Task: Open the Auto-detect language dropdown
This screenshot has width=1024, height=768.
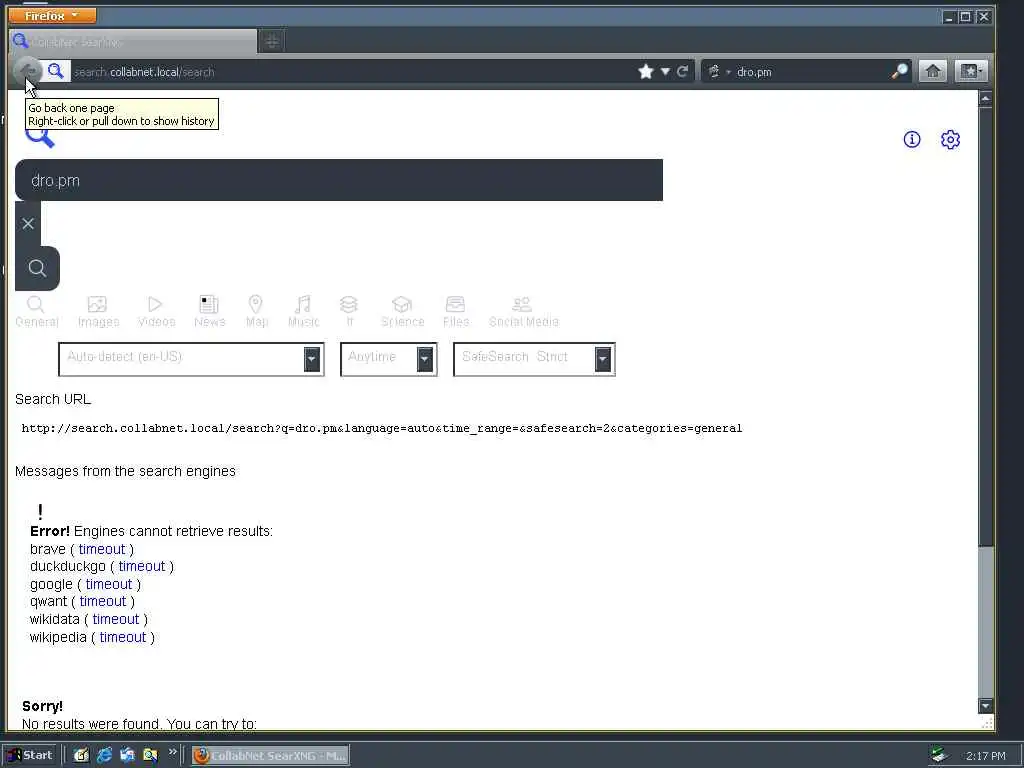Action: coord(191,359)
